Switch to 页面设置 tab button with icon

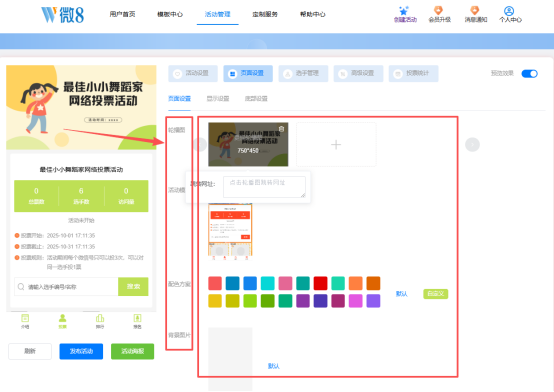click(248, 74)
